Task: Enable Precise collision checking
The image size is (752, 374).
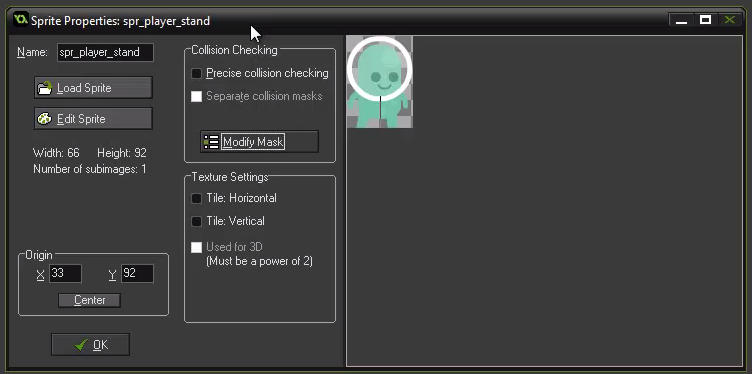Action: pos(196,73)
